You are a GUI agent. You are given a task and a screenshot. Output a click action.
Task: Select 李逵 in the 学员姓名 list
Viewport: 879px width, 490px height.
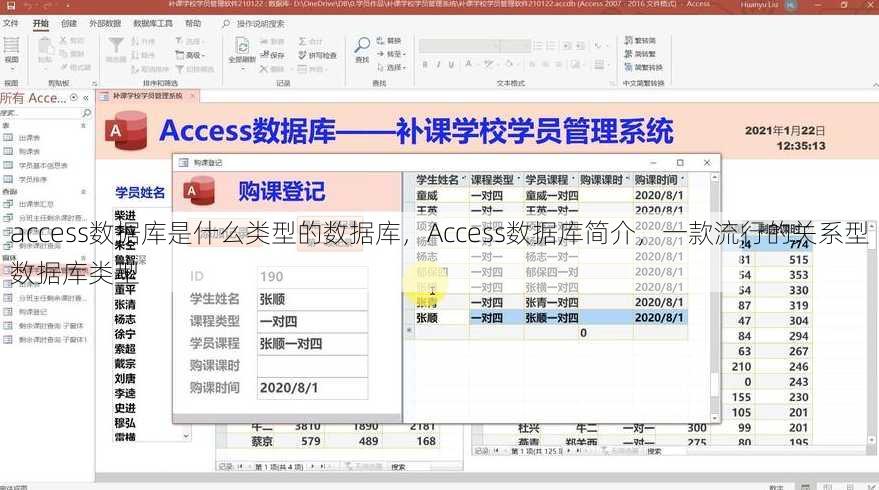pyautogui.click(x=124, y=393)
